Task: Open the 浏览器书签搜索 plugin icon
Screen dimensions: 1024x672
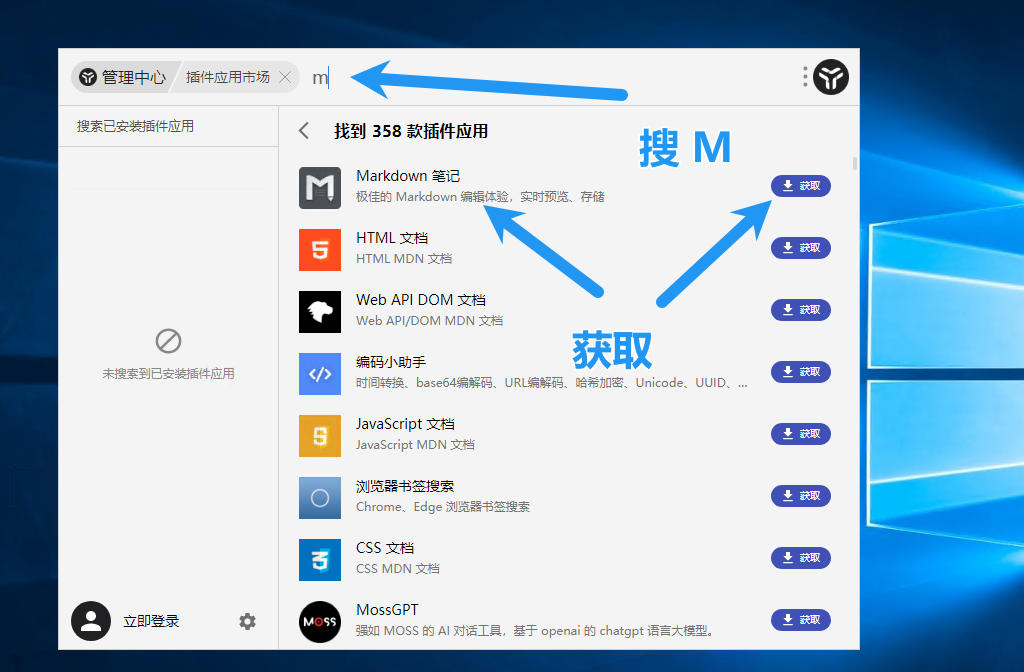Action: [320, 498]
